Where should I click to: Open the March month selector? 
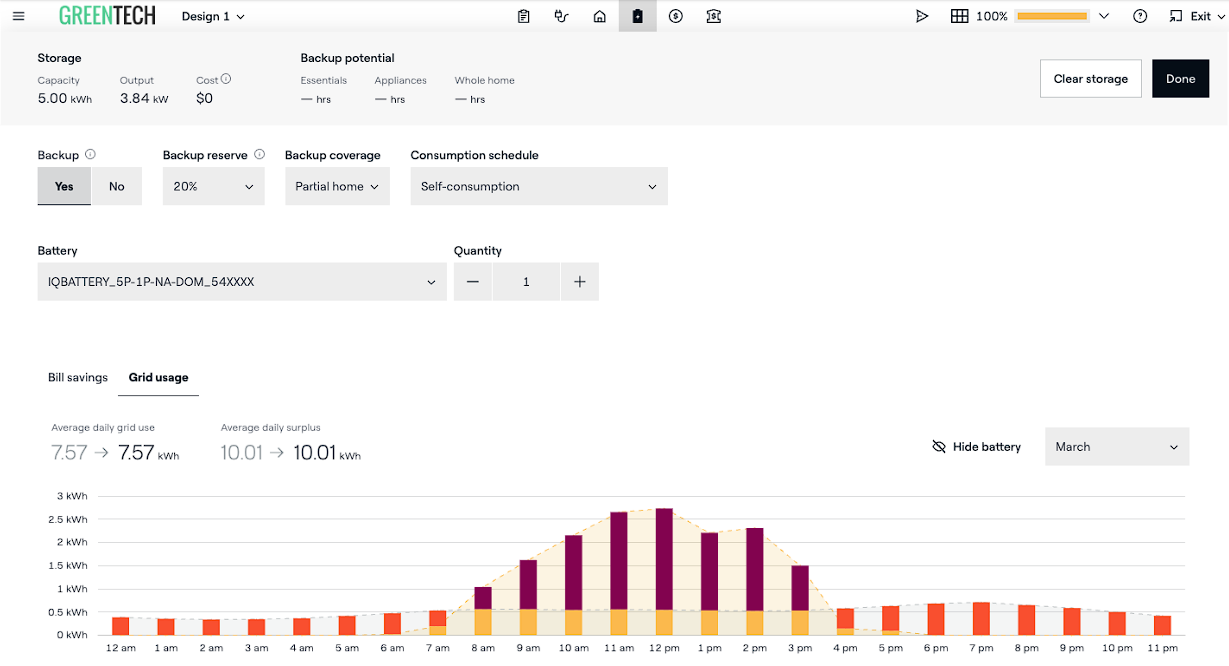1117,447
